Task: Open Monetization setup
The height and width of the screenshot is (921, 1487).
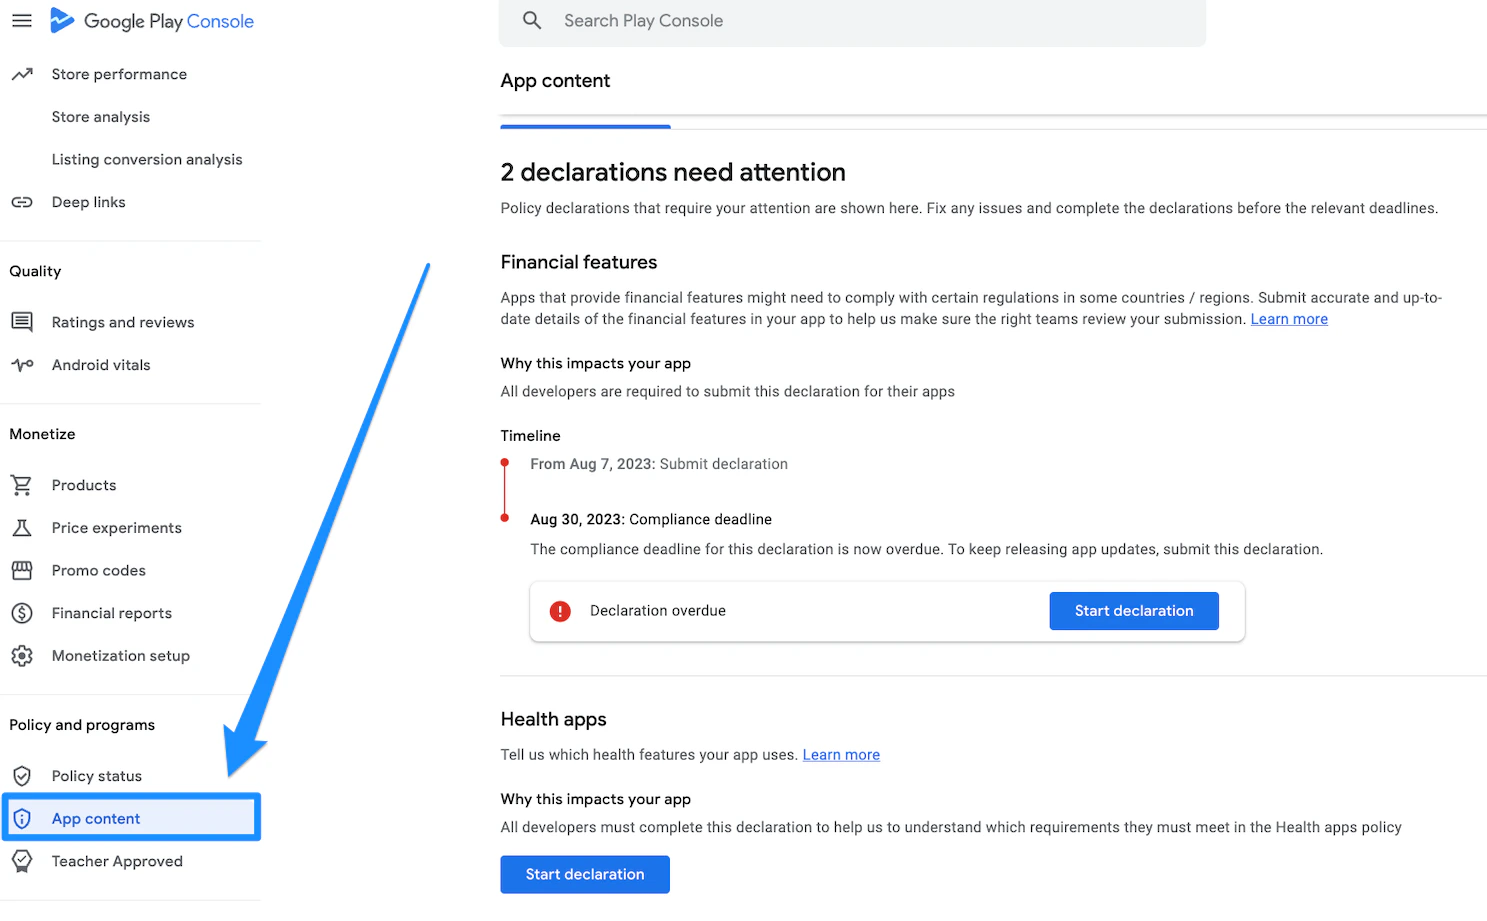Action: [121, 656]
